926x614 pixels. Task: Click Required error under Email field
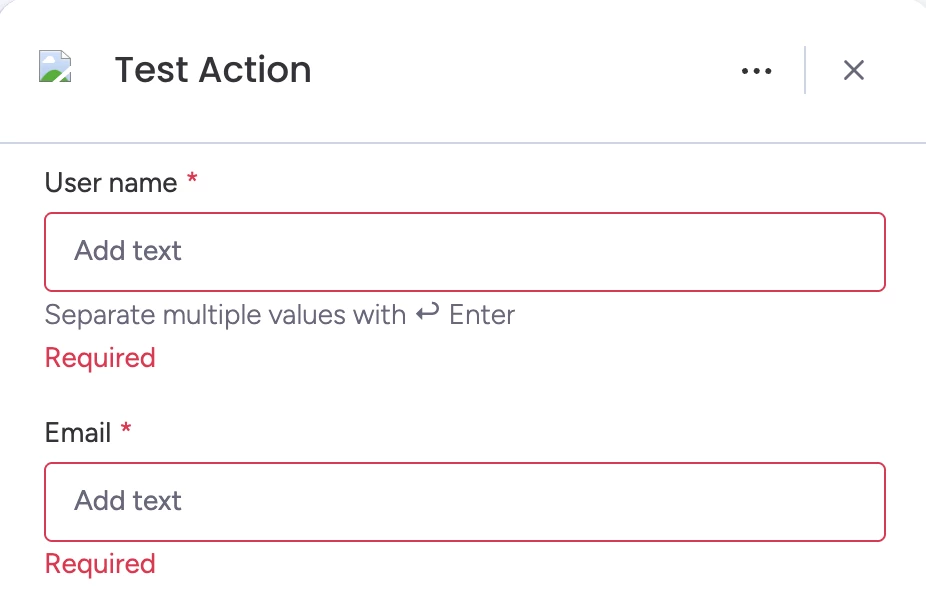(x=100, y=564)
